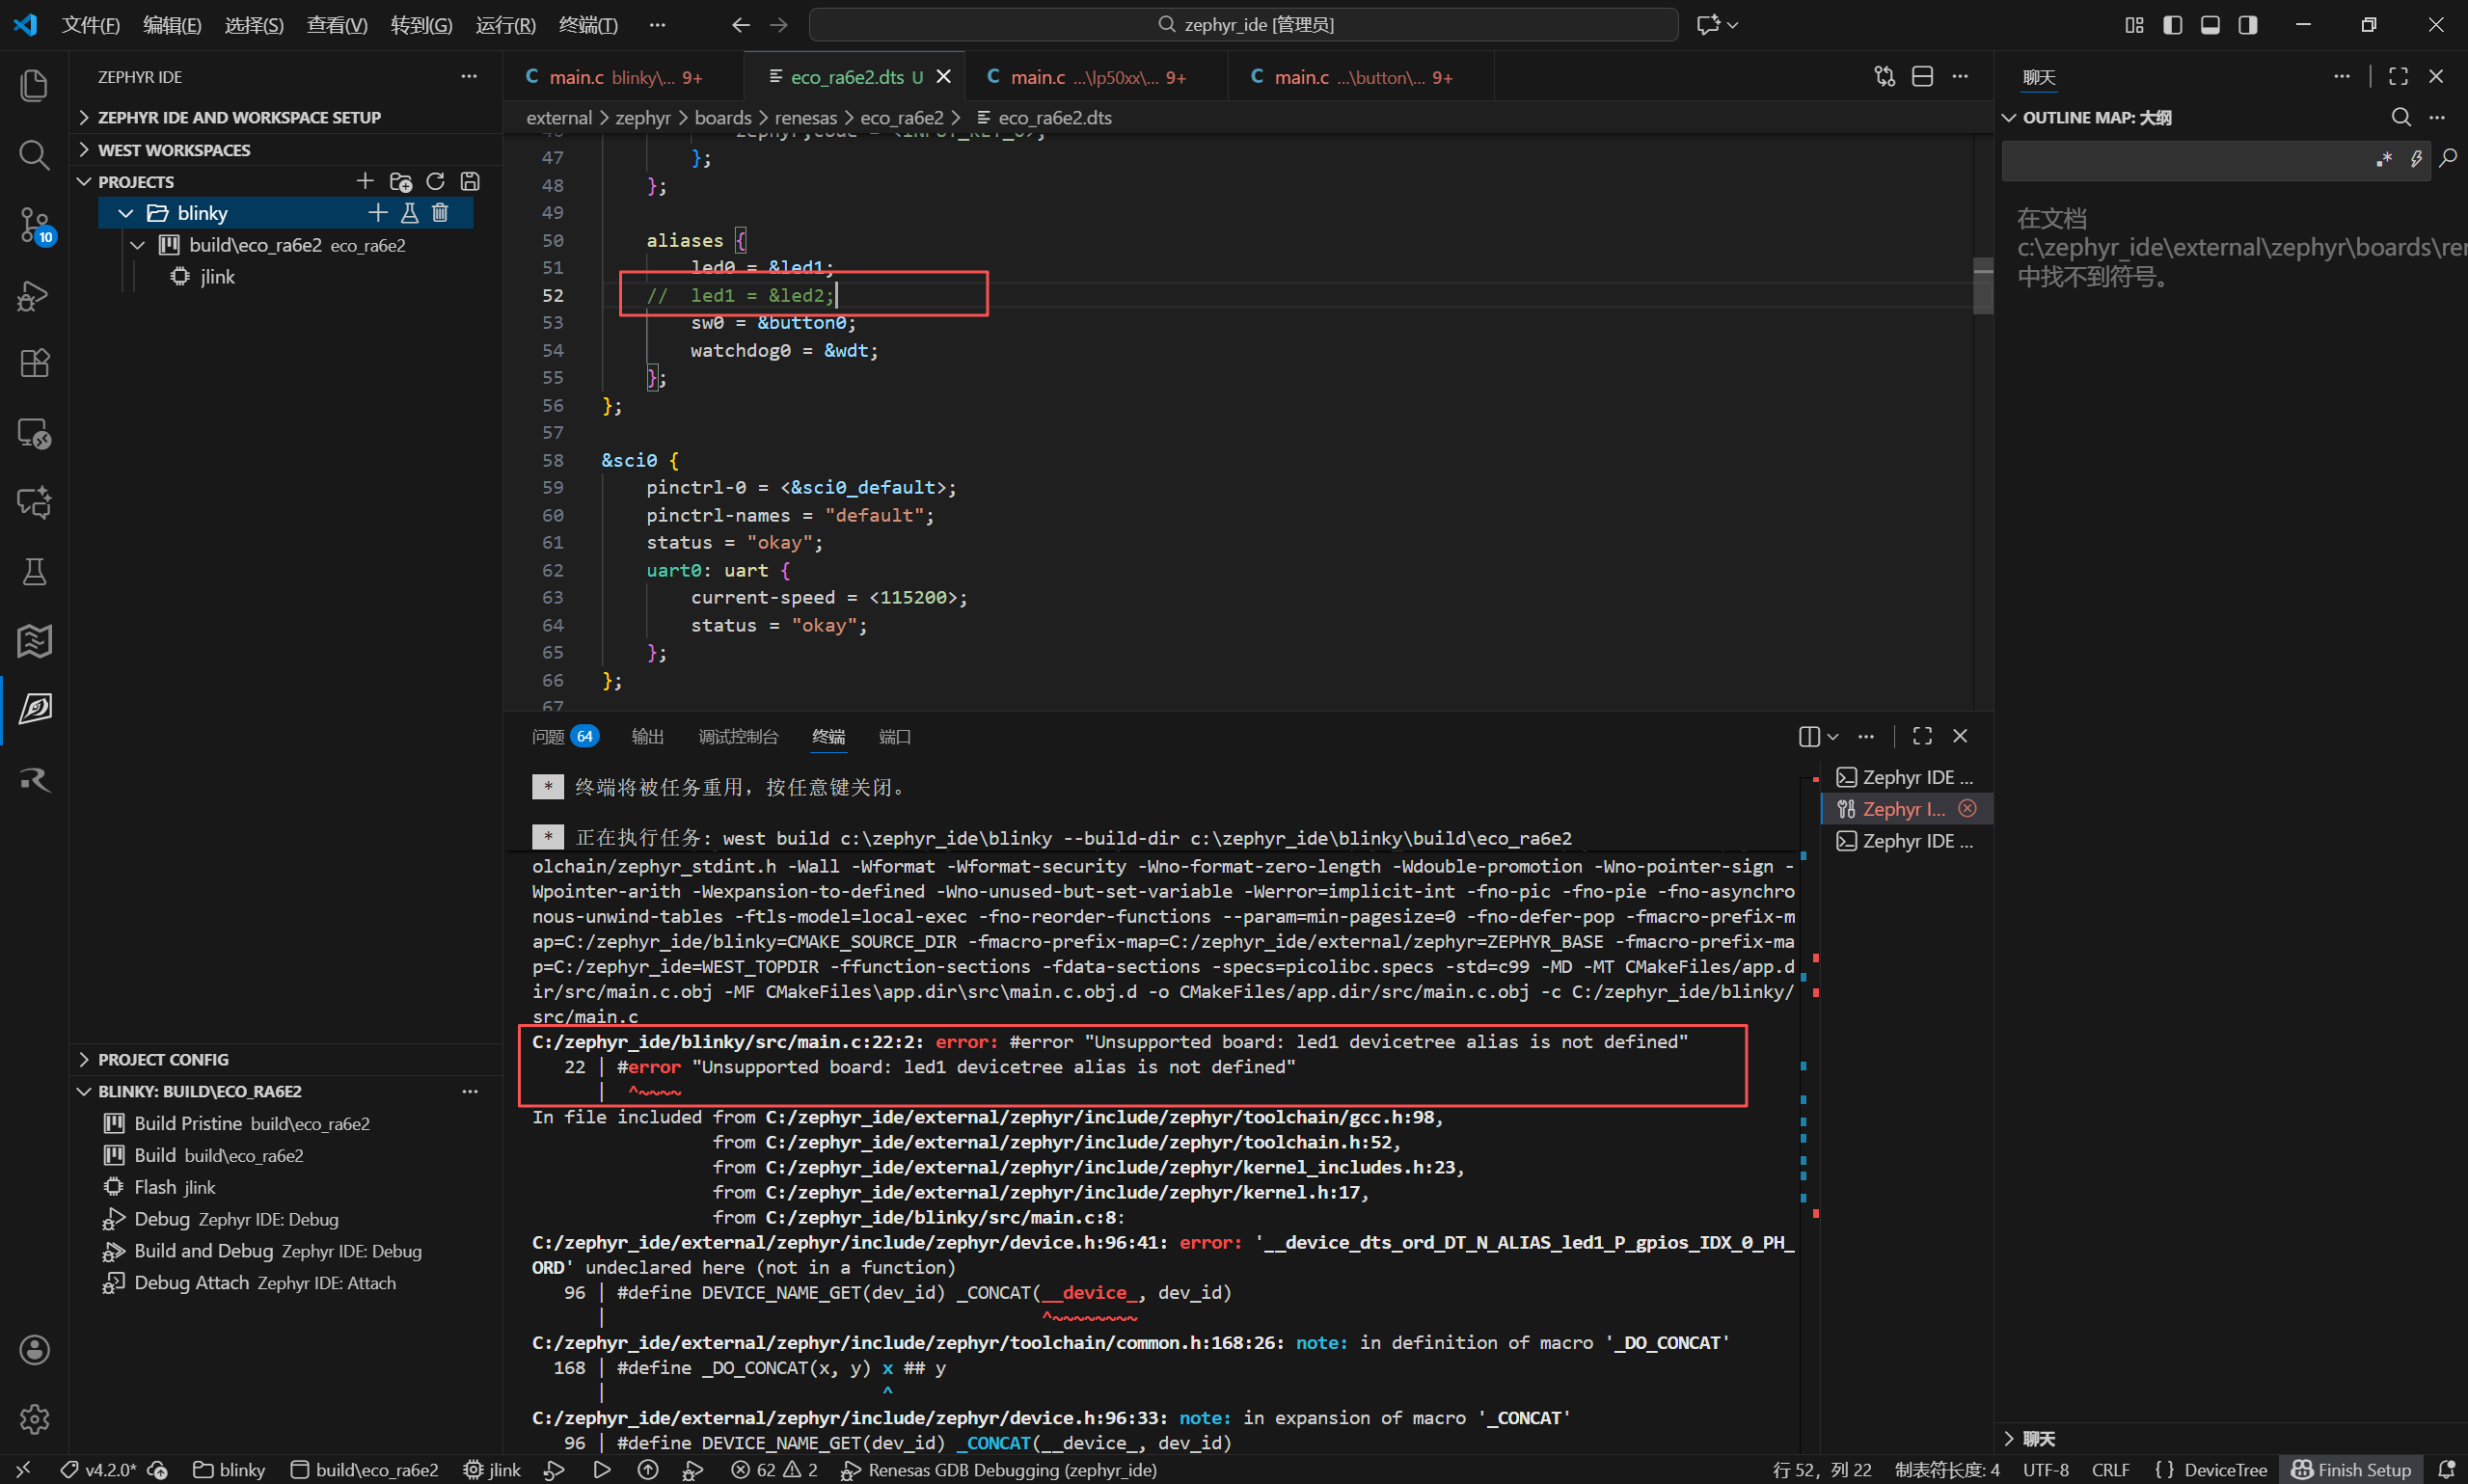Collapse the blinky project tree

[x=126, y=213]
